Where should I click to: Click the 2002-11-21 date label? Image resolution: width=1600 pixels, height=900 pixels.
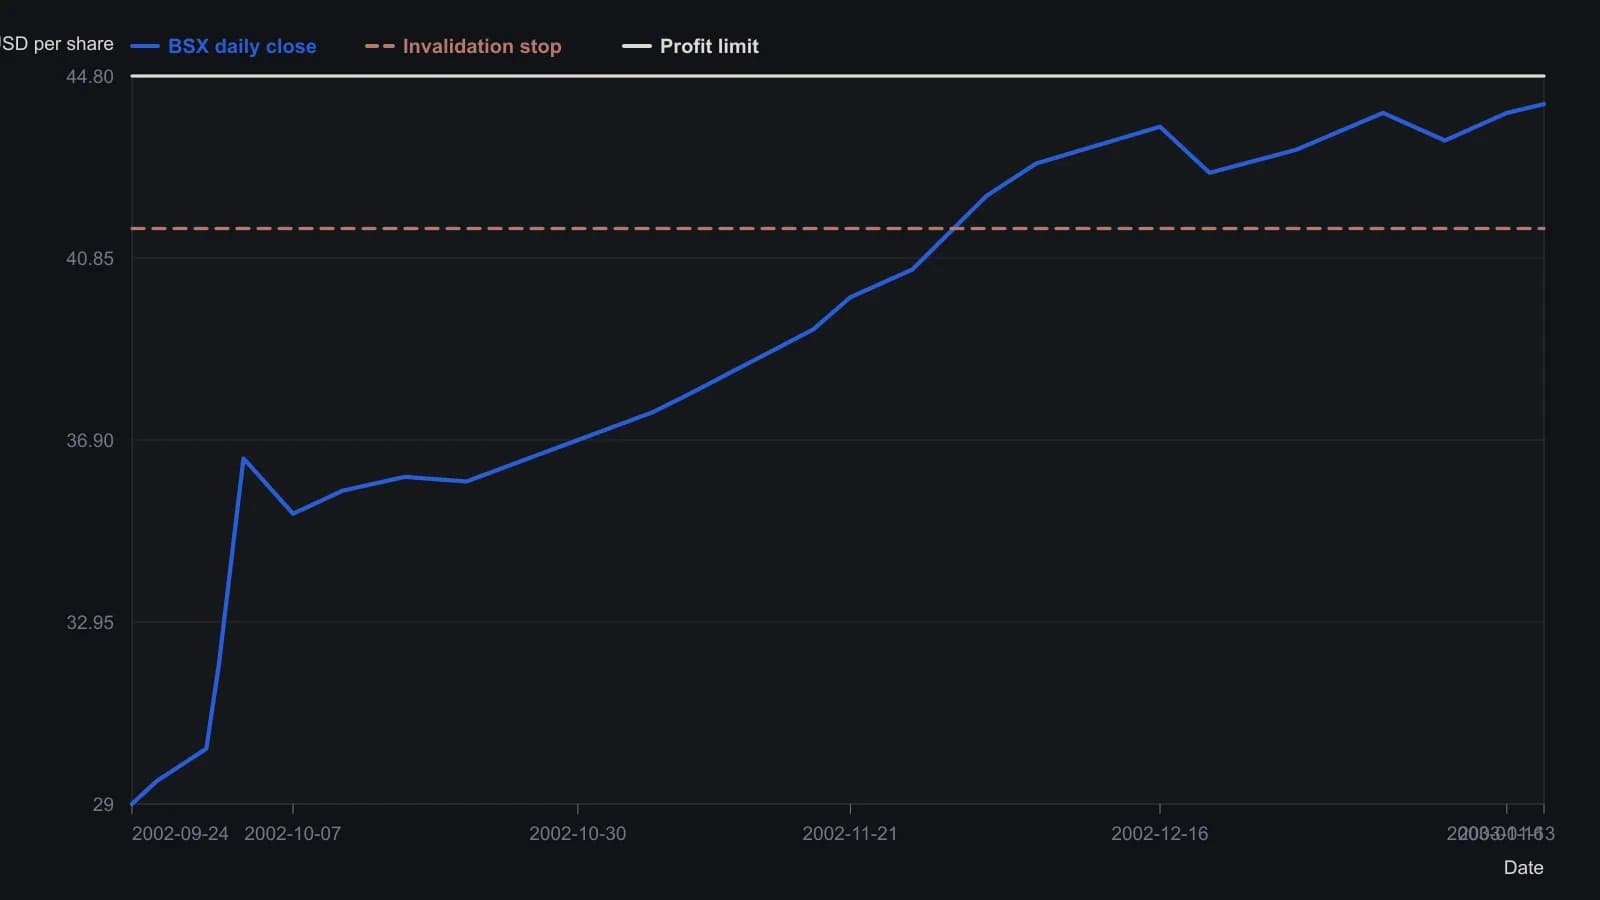(850, 833)
